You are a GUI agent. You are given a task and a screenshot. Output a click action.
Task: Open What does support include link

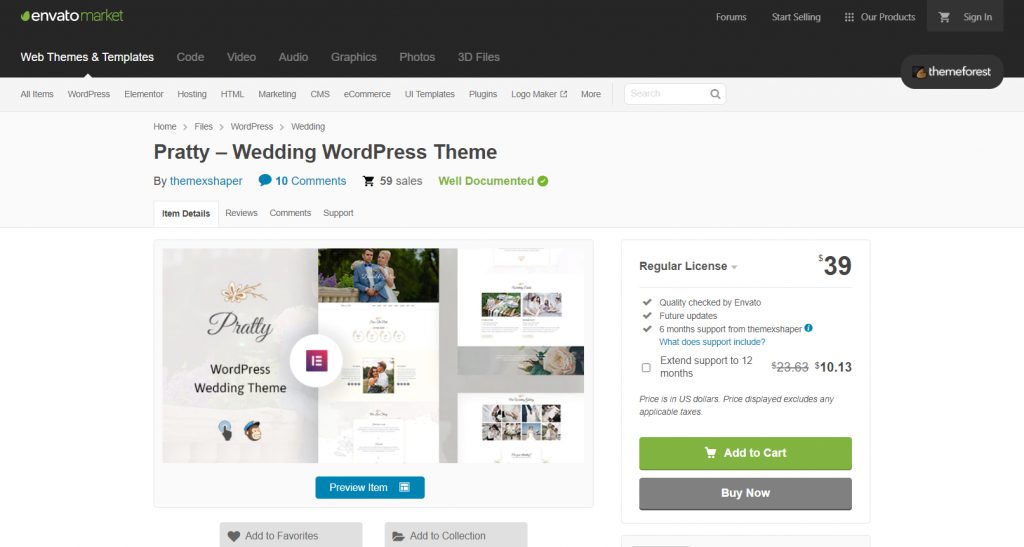click(x=712, y=341)
